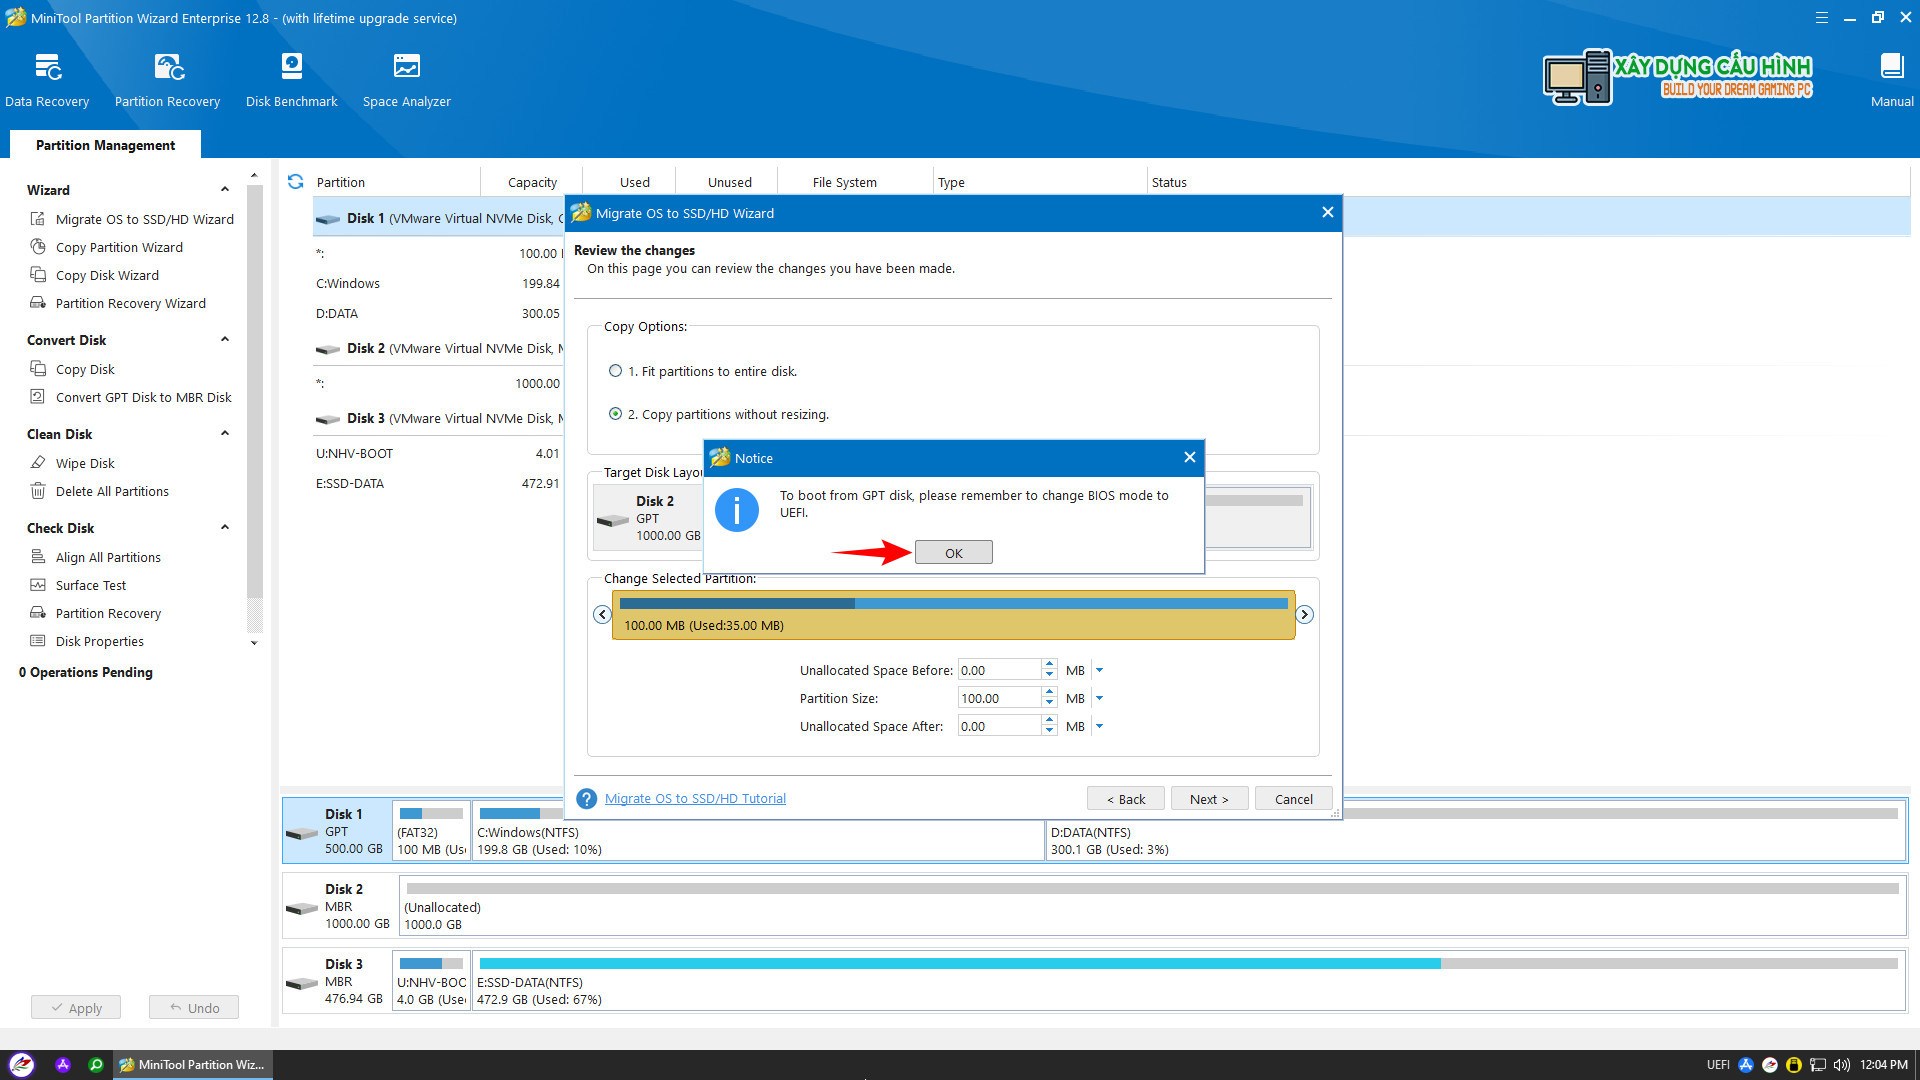Collapse the Clean Disk section

(x=225, y=434)
